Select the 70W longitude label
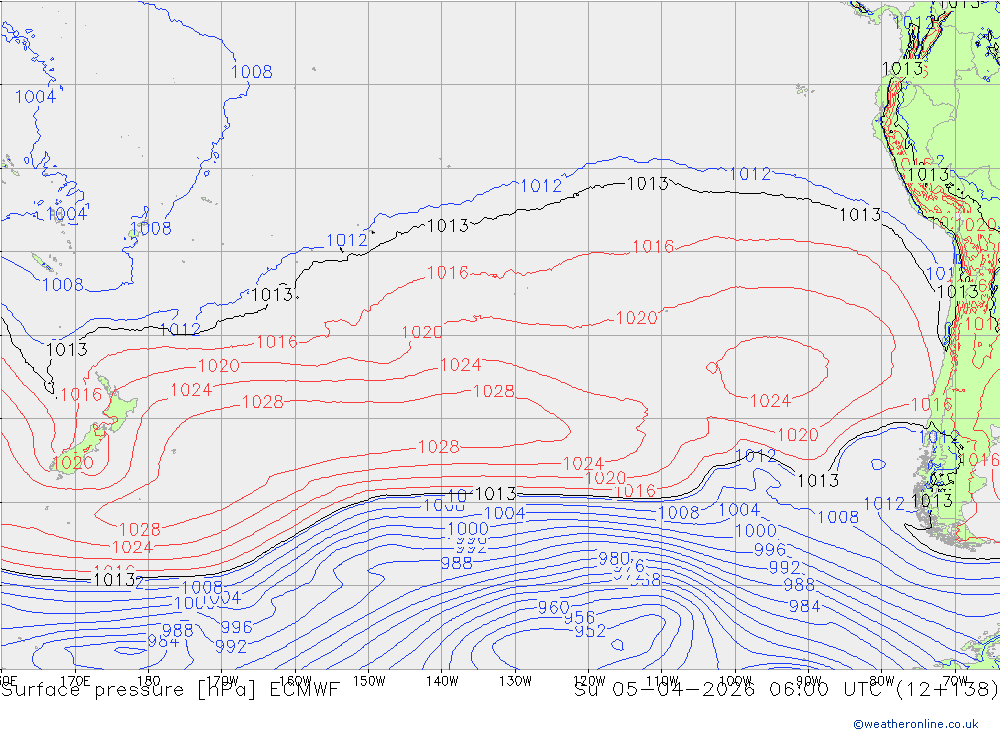Image resolution: width=1000 pixels, height=733 pixels. (955, 681)
